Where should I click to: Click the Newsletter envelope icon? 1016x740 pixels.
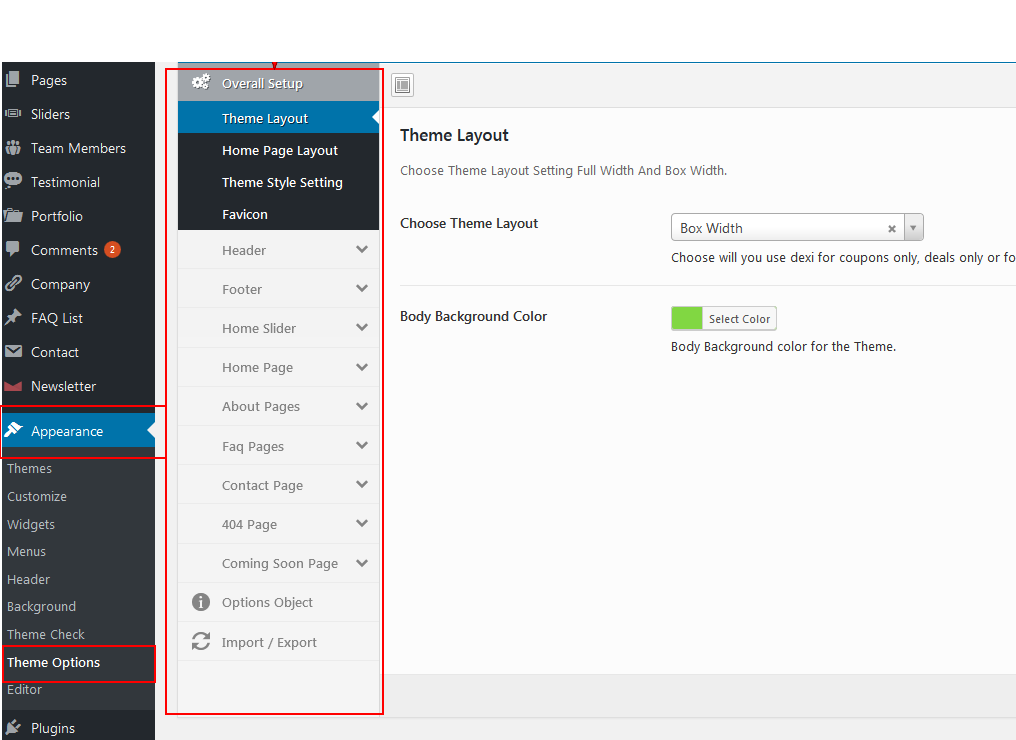(13, 386)
